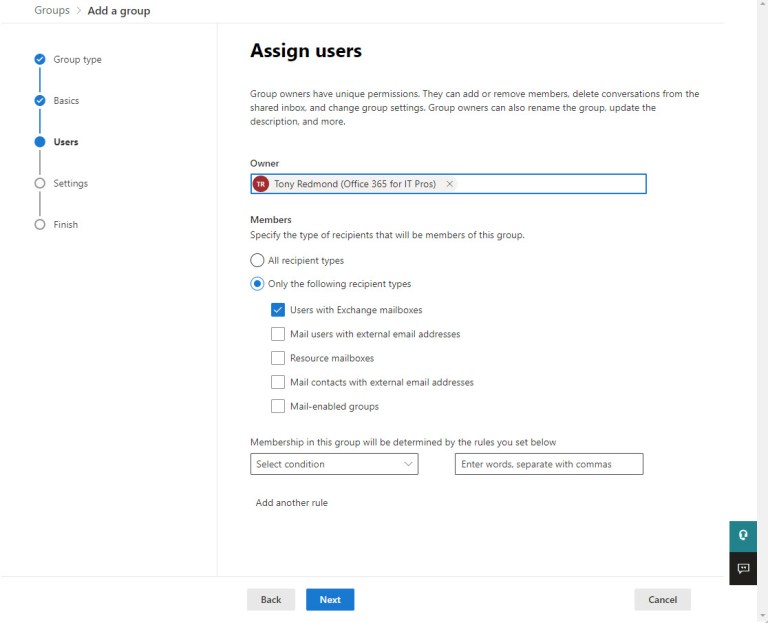The height and width of the screenshot is (623, 768).
Task: Select Only the following recipient types
Action: click(x=257, y=284)
